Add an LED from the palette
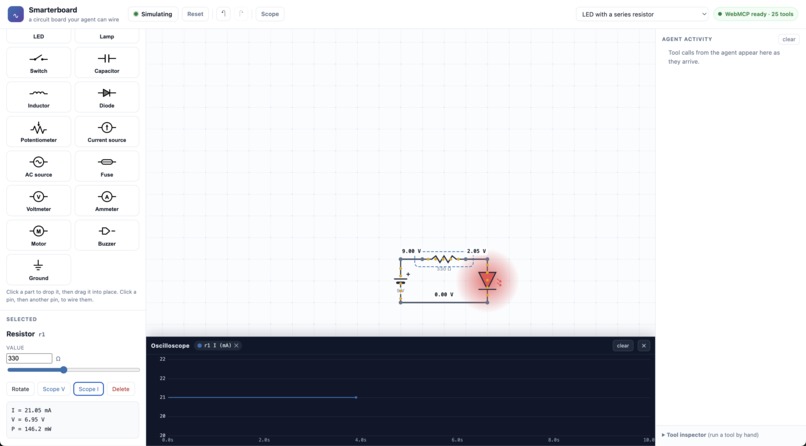 point(39,36)
